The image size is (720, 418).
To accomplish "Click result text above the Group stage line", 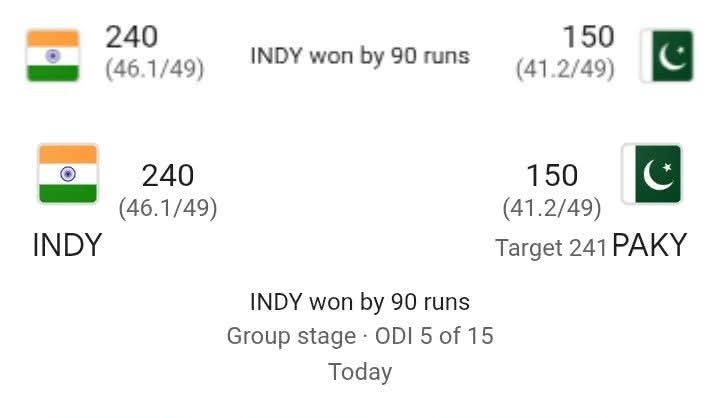I will coord(360,302).
